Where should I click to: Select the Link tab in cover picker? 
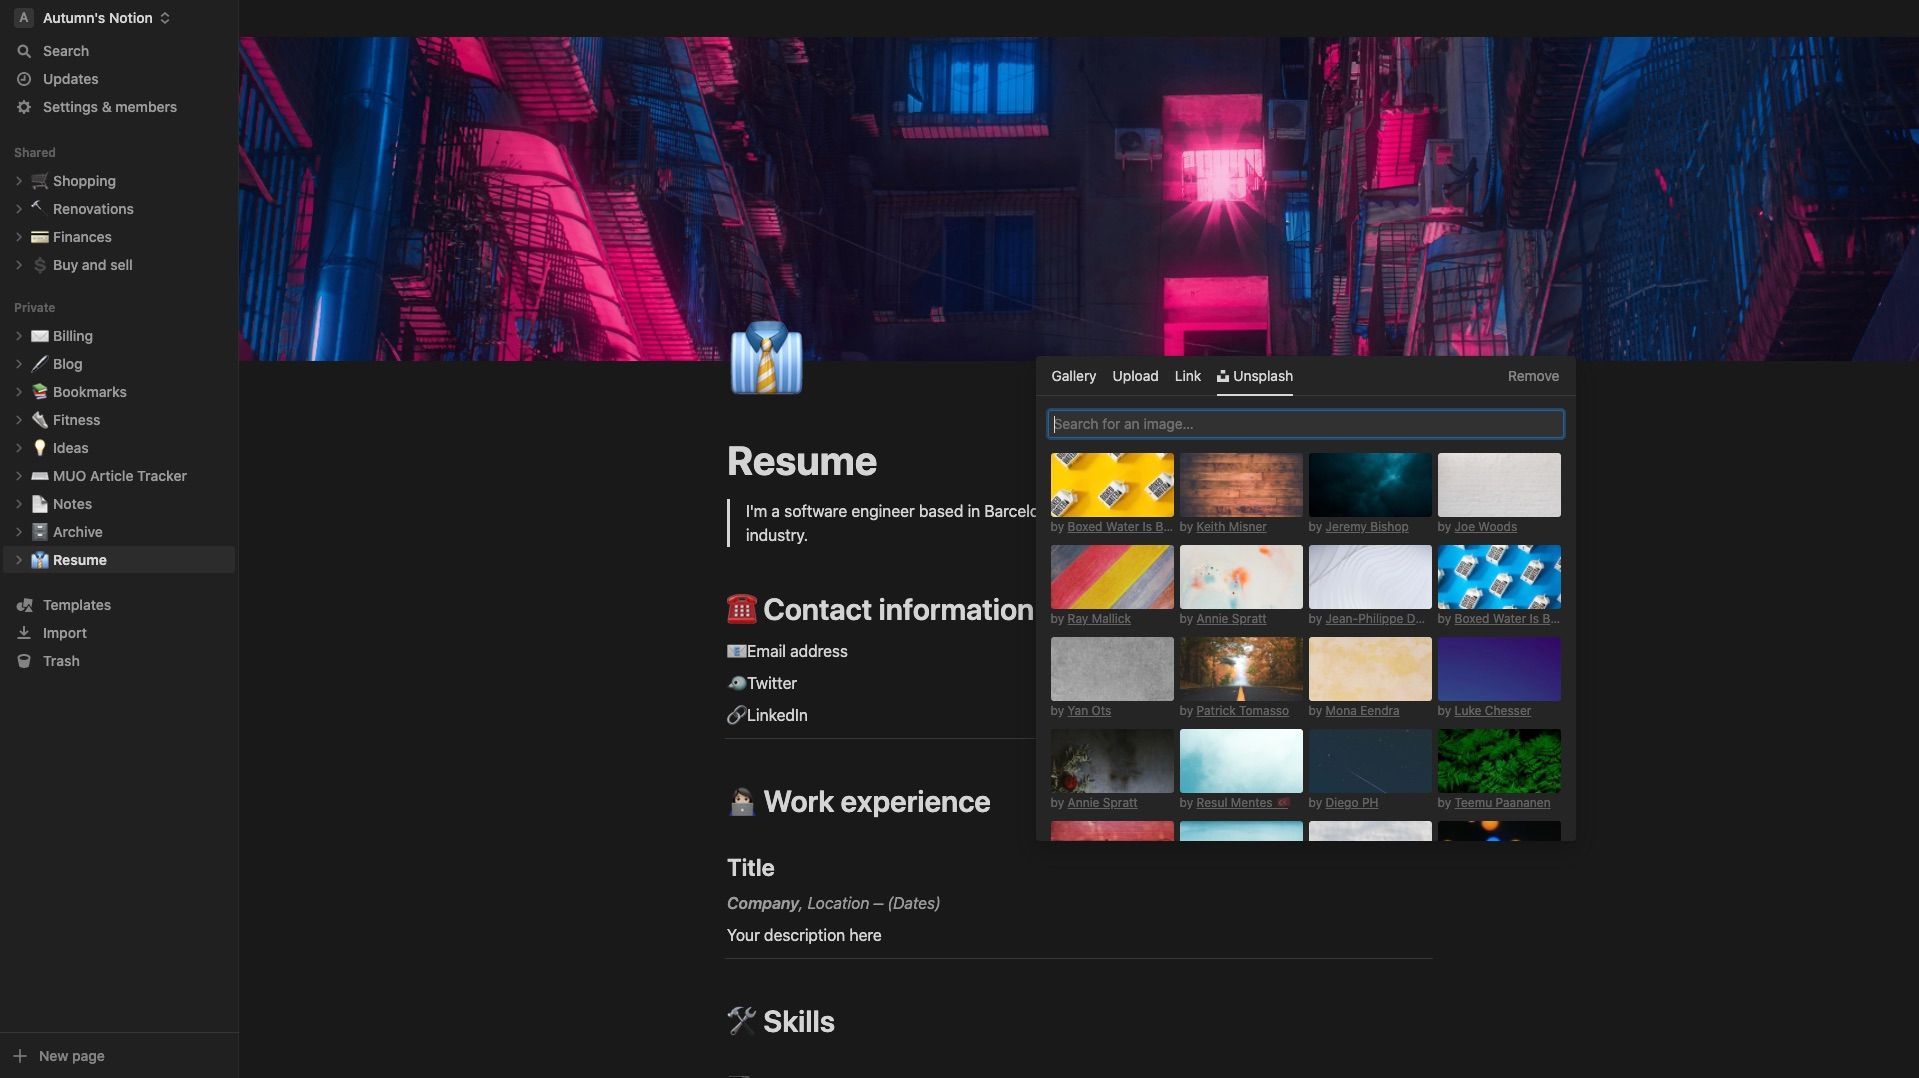[x=1187, y=376]
